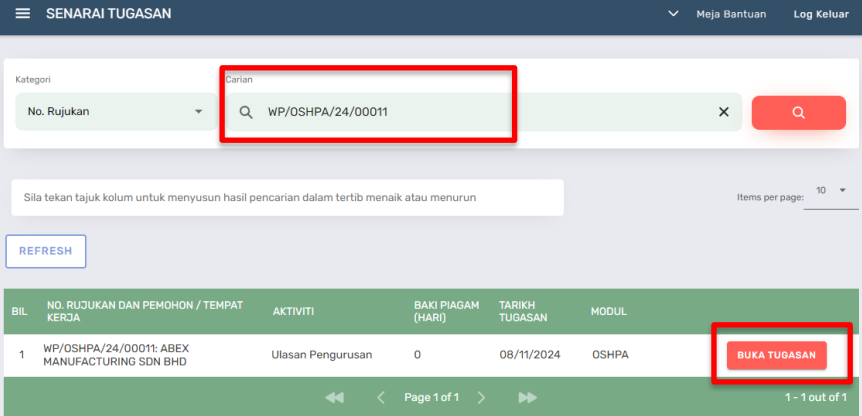The width and height of the screenshot is (862, 416).
Task: Sort by MODUL column header
Action: click(609, 312)
